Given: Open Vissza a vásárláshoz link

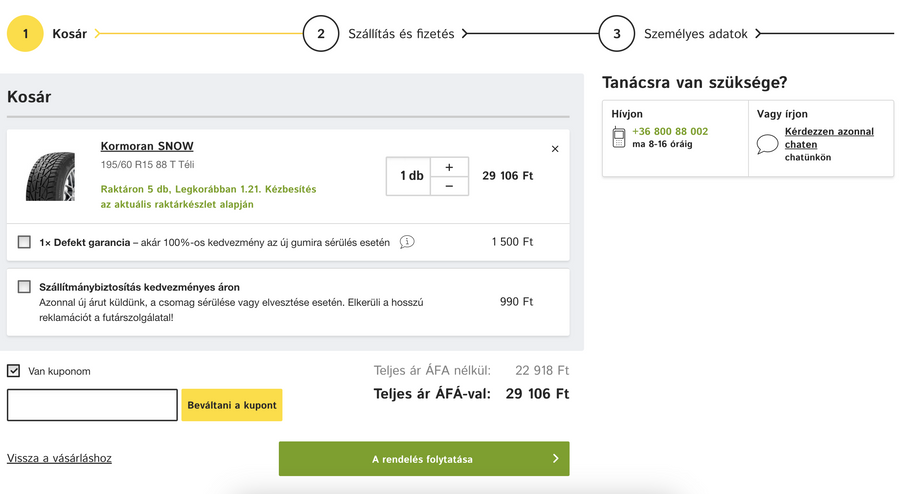Looking at the screenshot, I should [x=59, y=458].
